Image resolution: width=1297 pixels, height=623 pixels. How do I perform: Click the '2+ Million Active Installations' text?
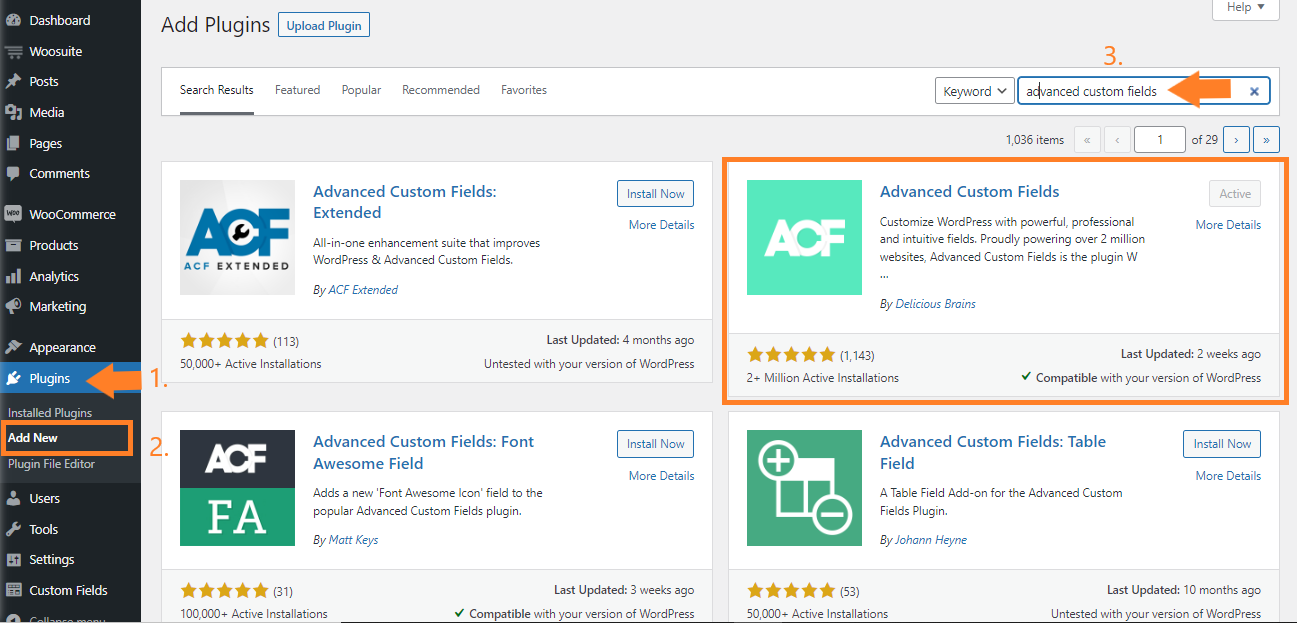[822, 378]
